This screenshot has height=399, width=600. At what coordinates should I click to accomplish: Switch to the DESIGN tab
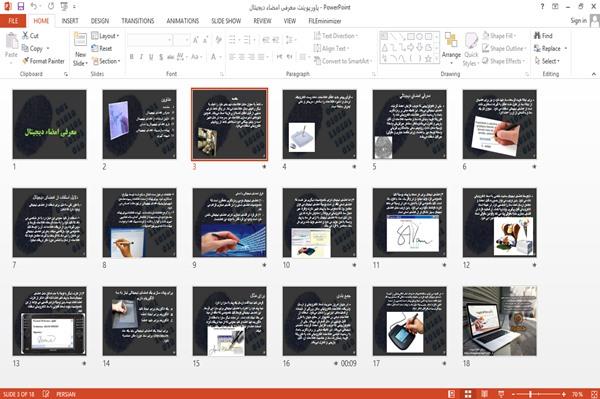pos(100,21)
